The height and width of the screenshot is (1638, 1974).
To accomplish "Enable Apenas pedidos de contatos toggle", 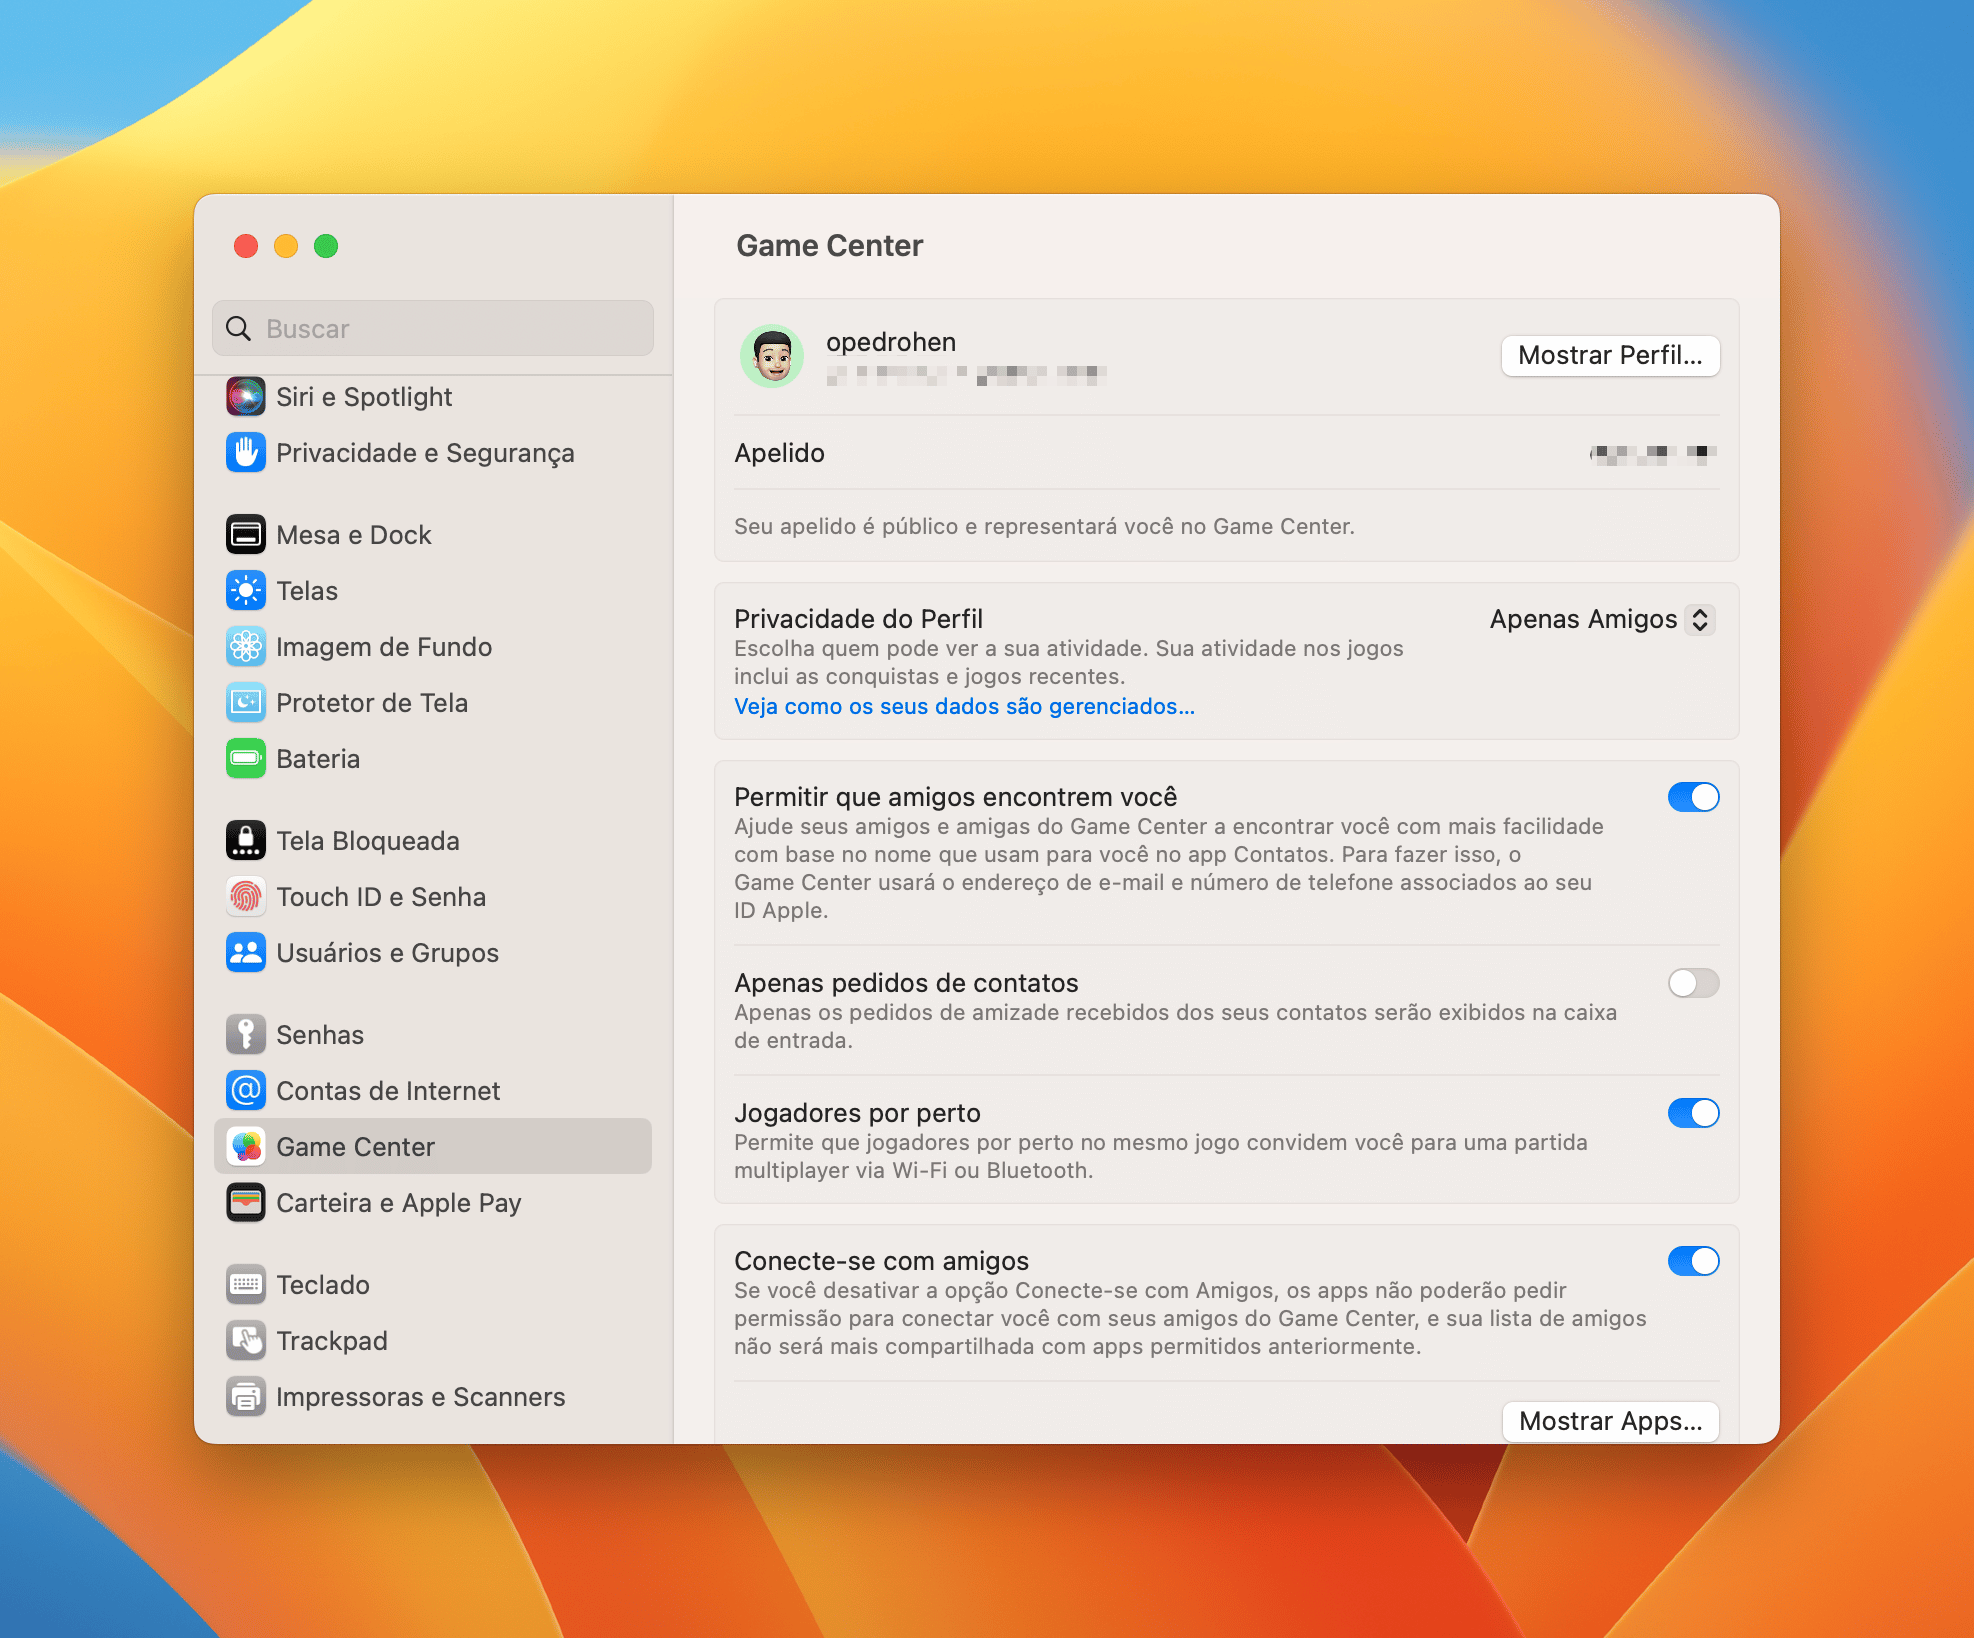I will coord(1692,984).
